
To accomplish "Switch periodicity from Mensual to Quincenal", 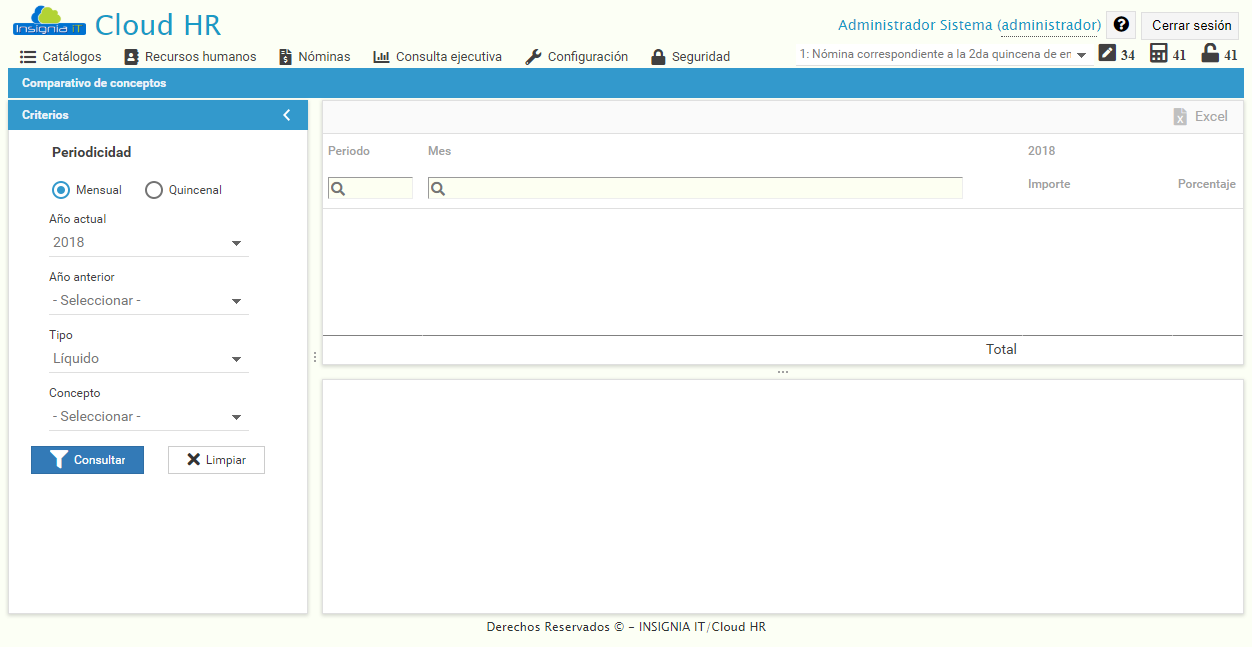I will (152, 189).
